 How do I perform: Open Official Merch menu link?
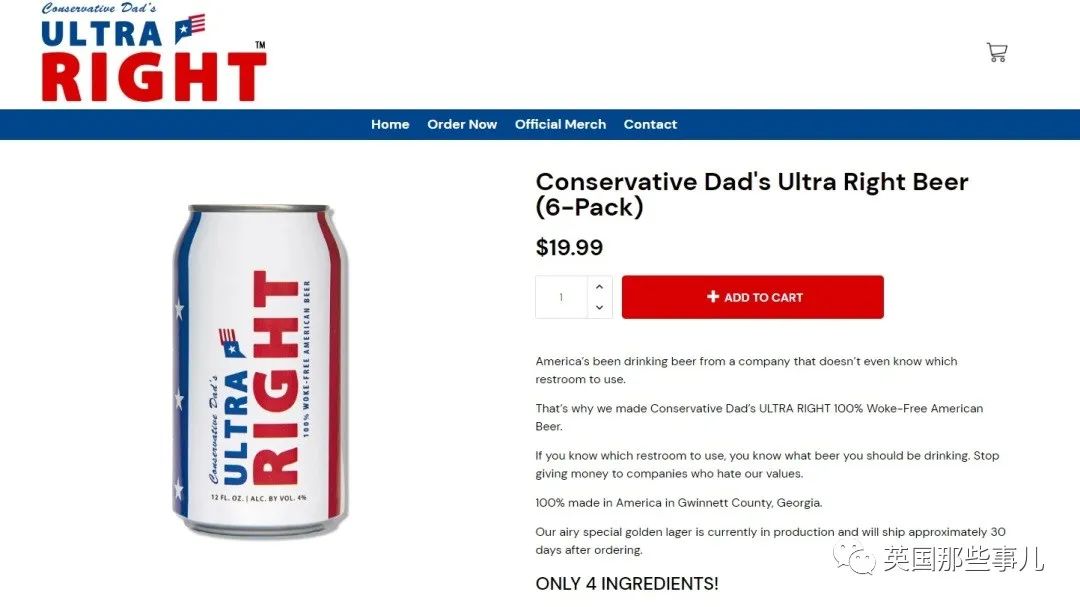click(561, 125)
